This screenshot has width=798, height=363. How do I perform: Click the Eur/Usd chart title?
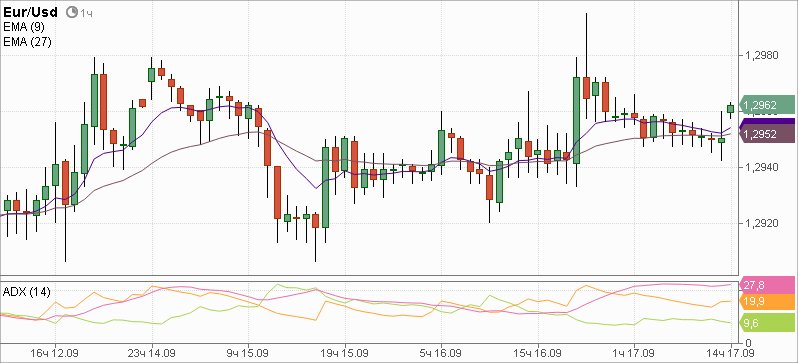point(31,12)
